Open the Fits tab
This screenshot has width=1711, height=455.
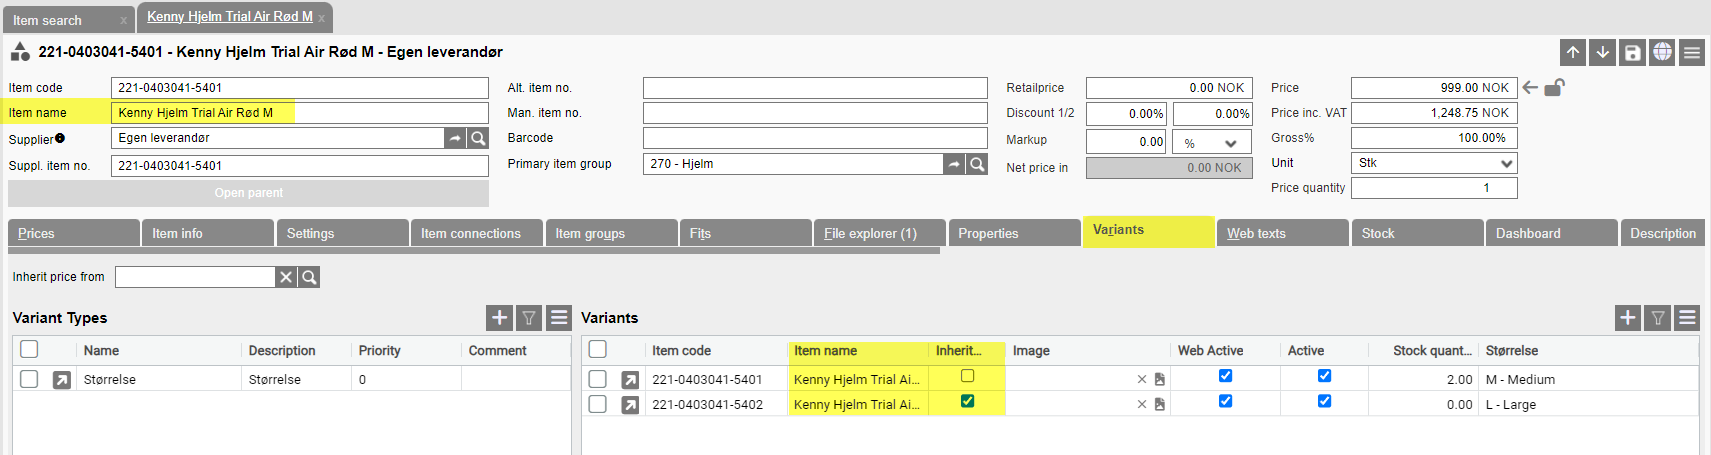(x=745, y=233)
